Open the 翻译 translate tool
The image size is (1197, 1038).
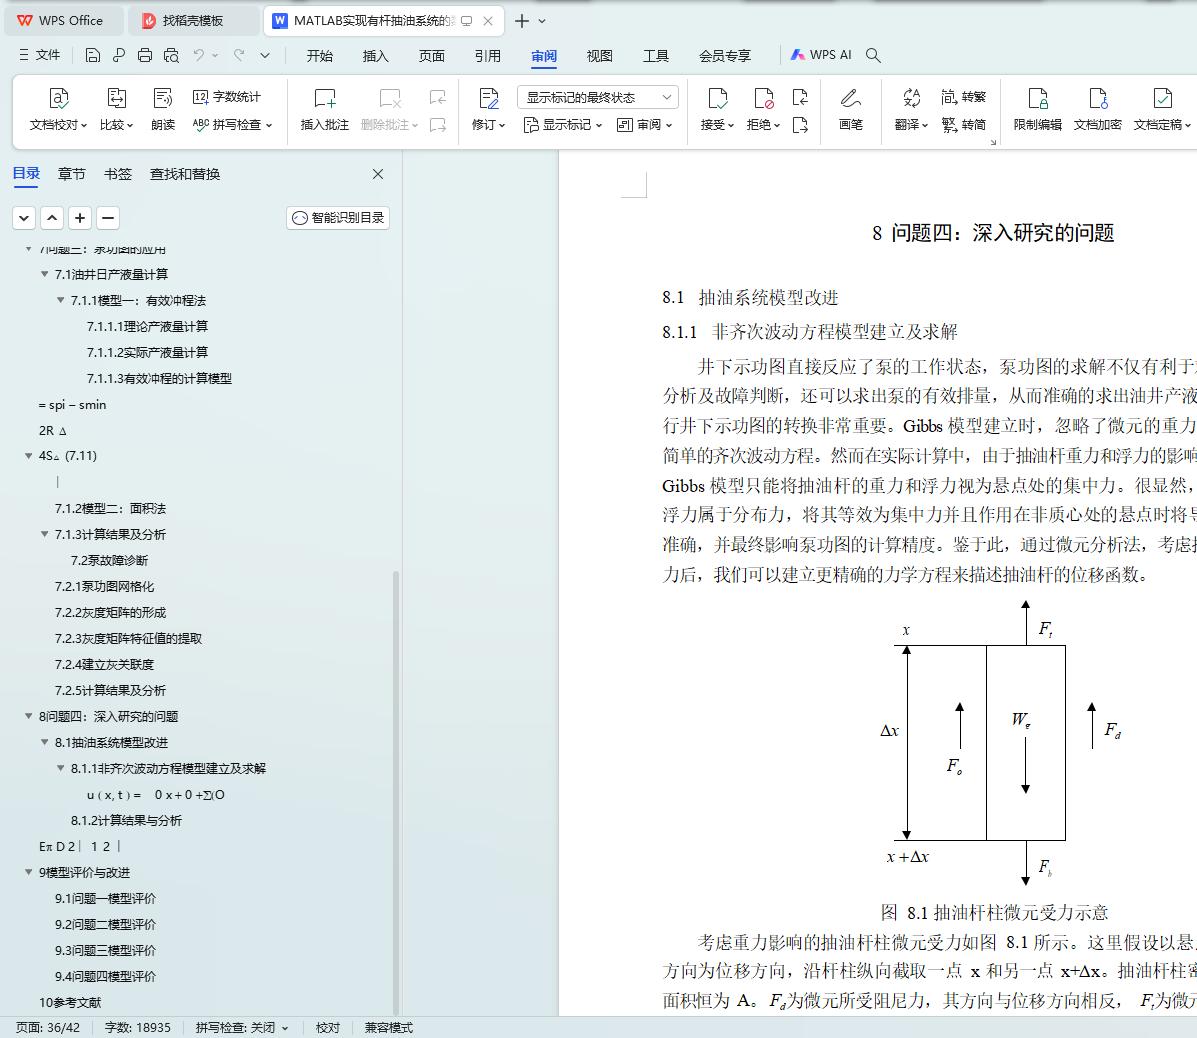click(911, 109)
